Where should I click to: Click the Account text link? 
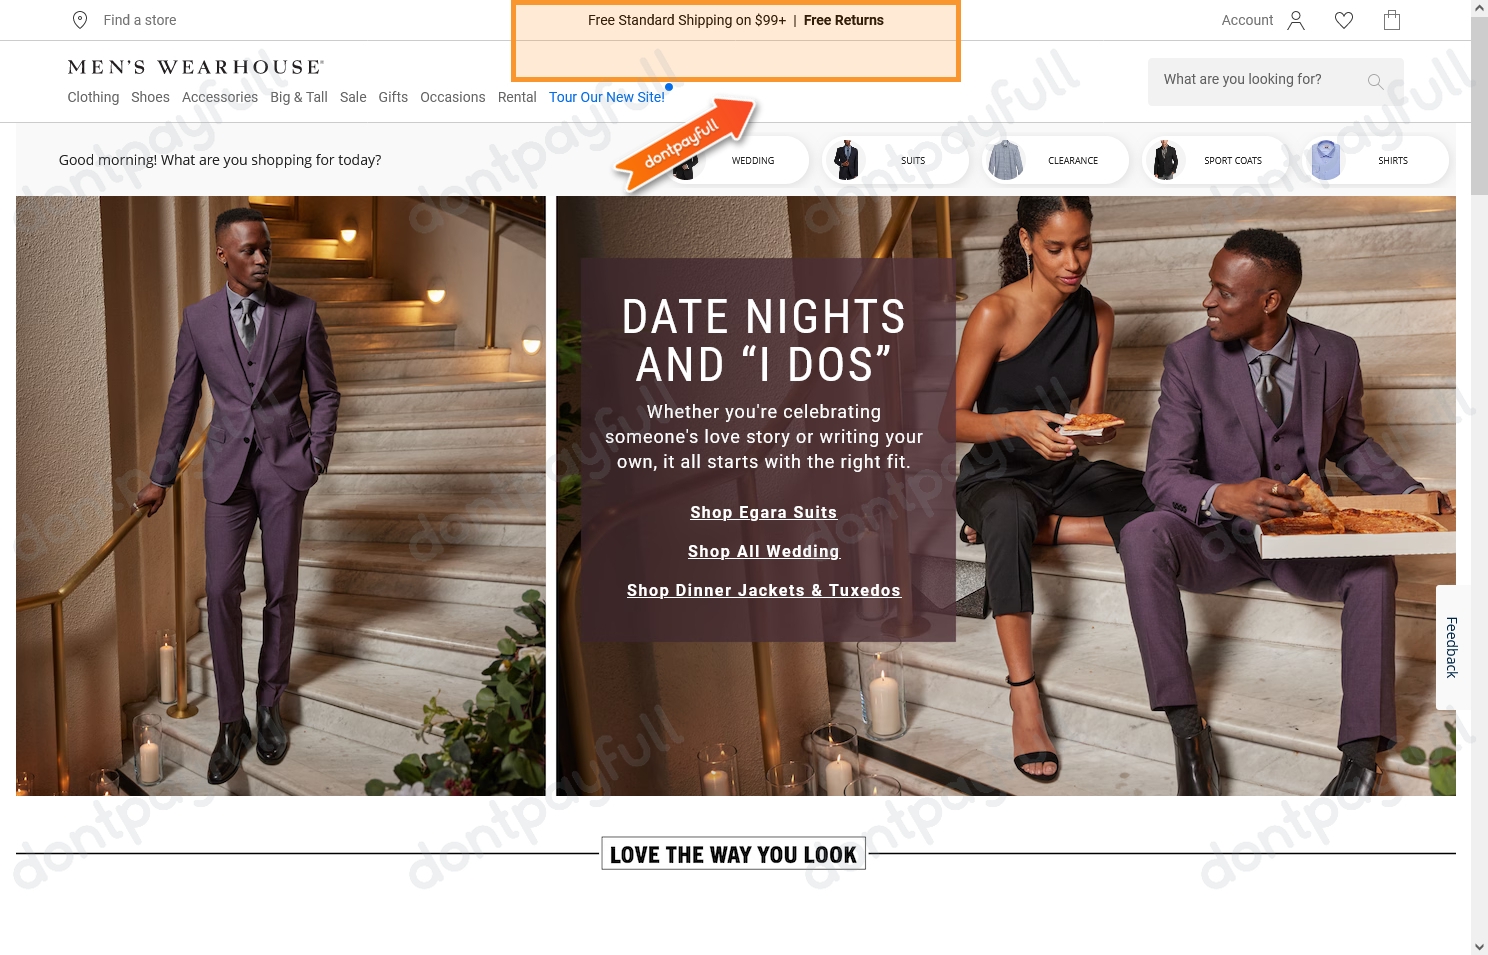1247,20
